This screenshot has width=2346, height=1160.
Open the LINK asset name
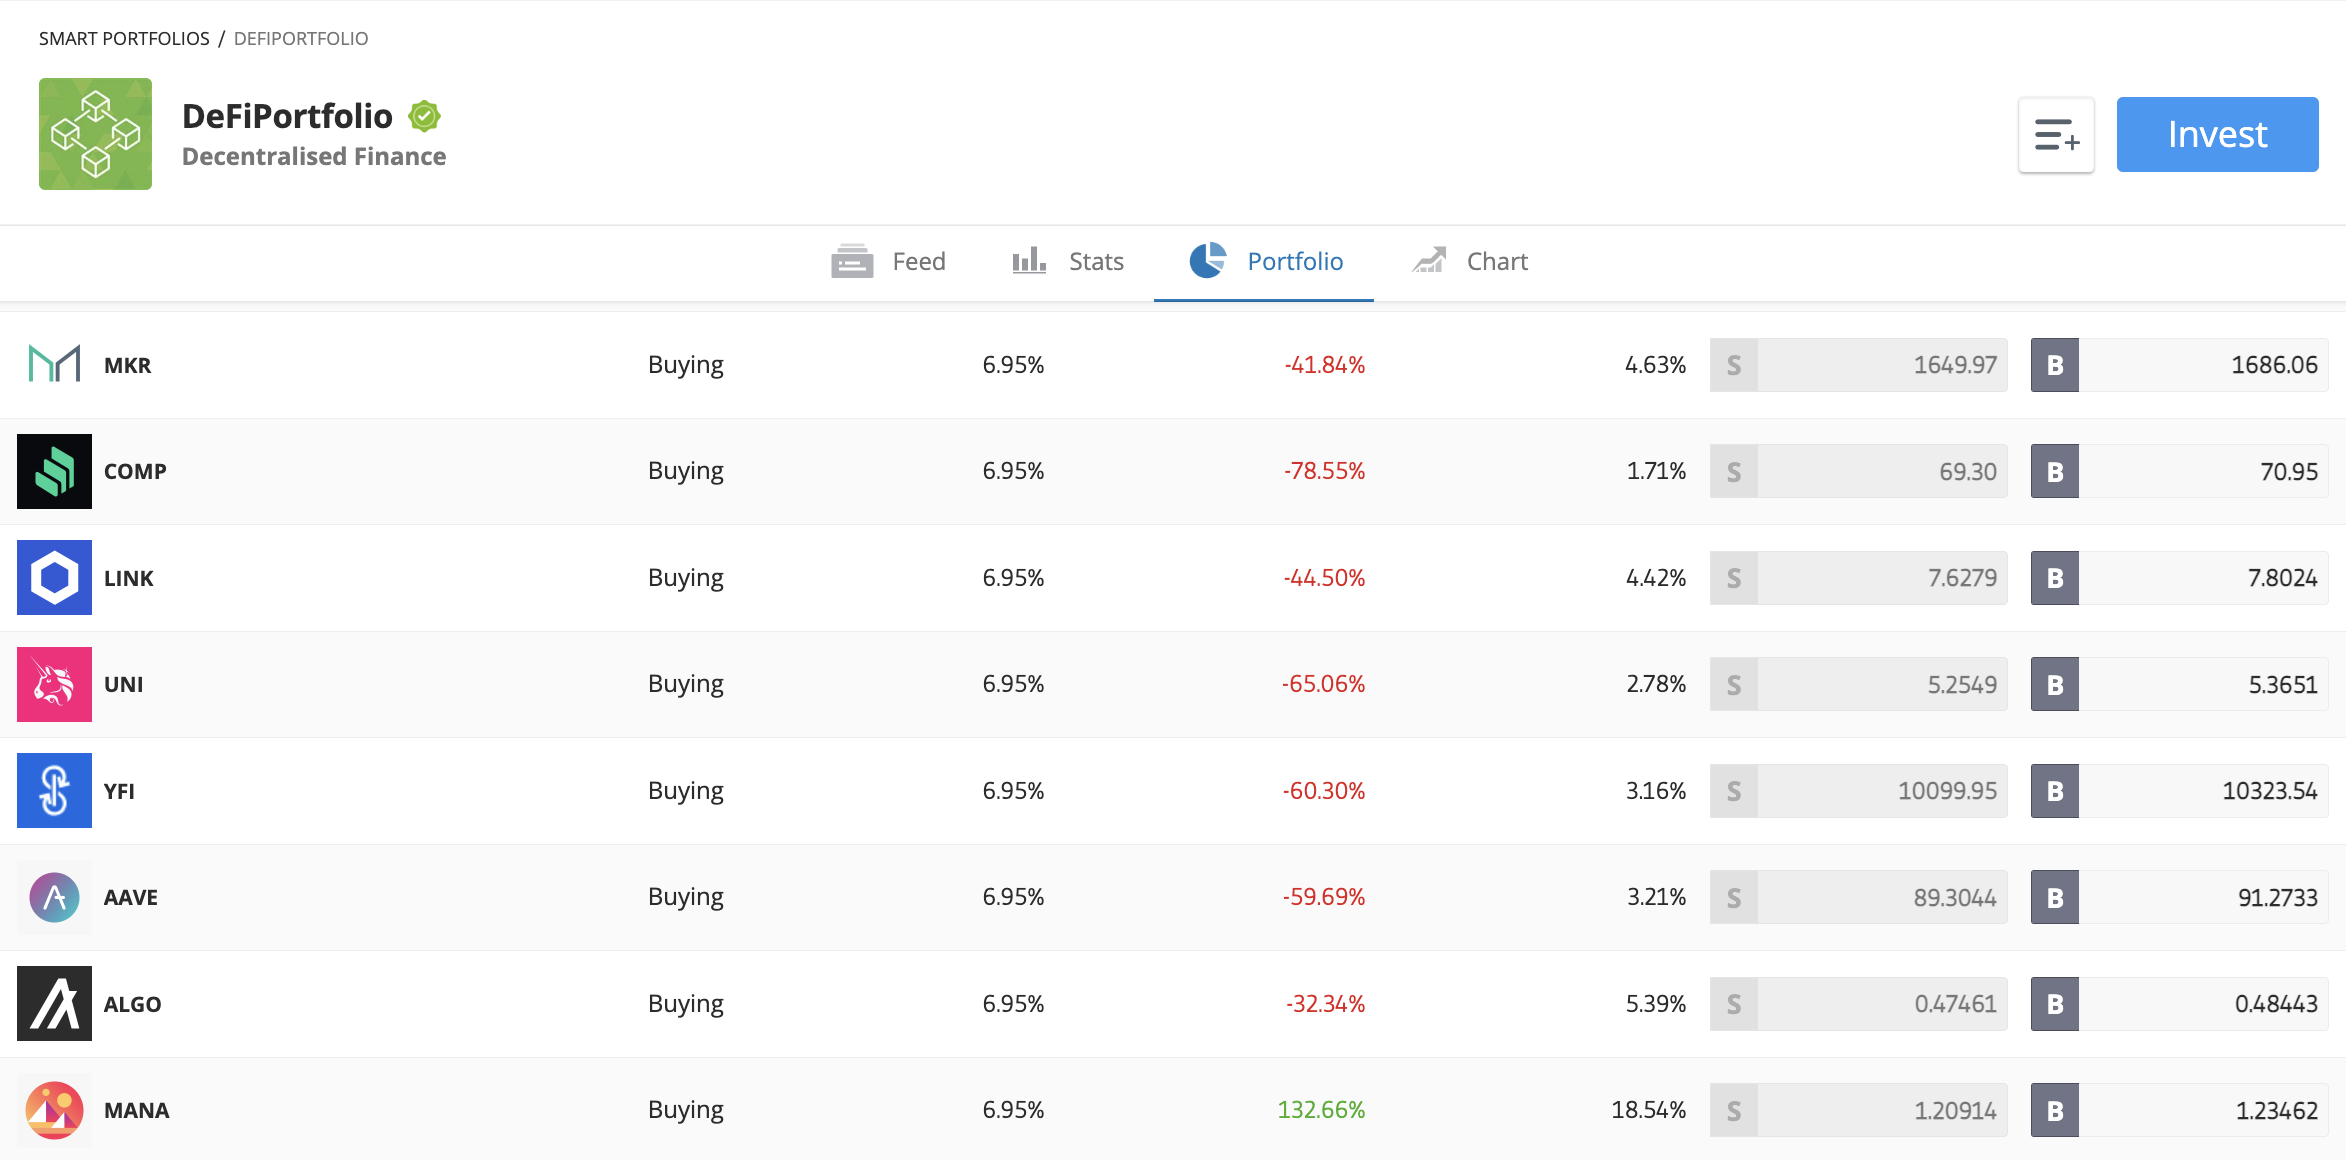(x=129, y=579)
